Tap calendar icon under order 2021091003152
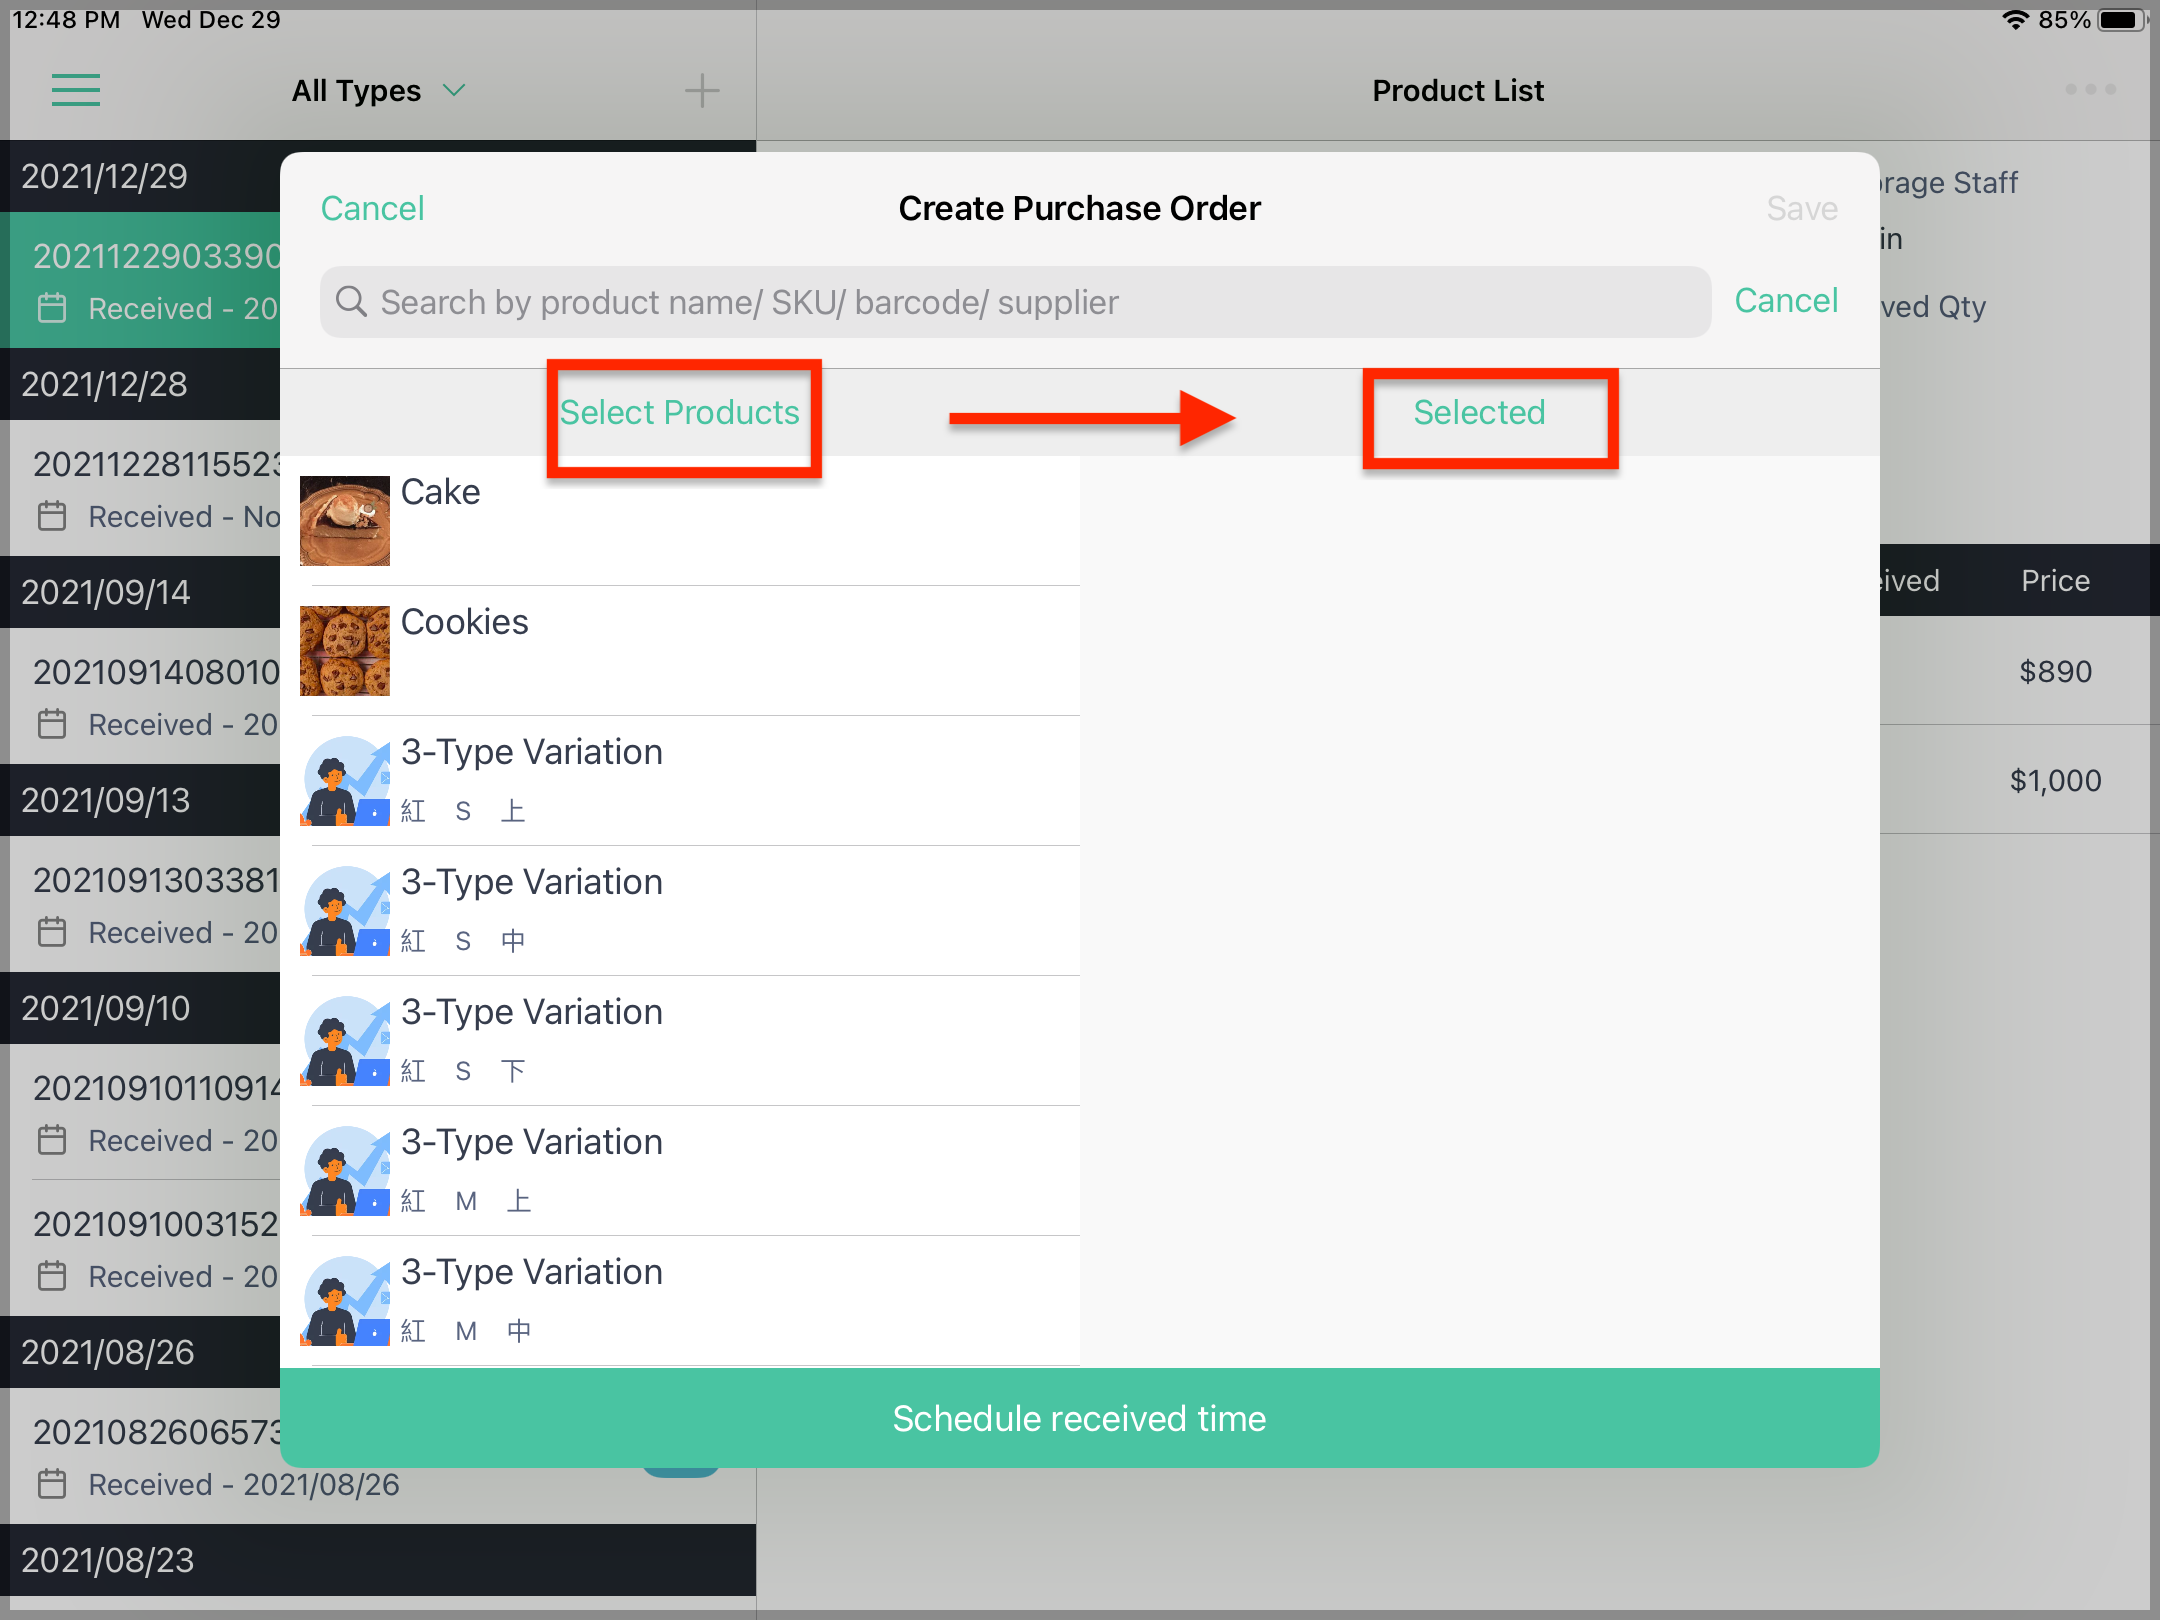Screen dimensions: 2160x1620 52,1276
